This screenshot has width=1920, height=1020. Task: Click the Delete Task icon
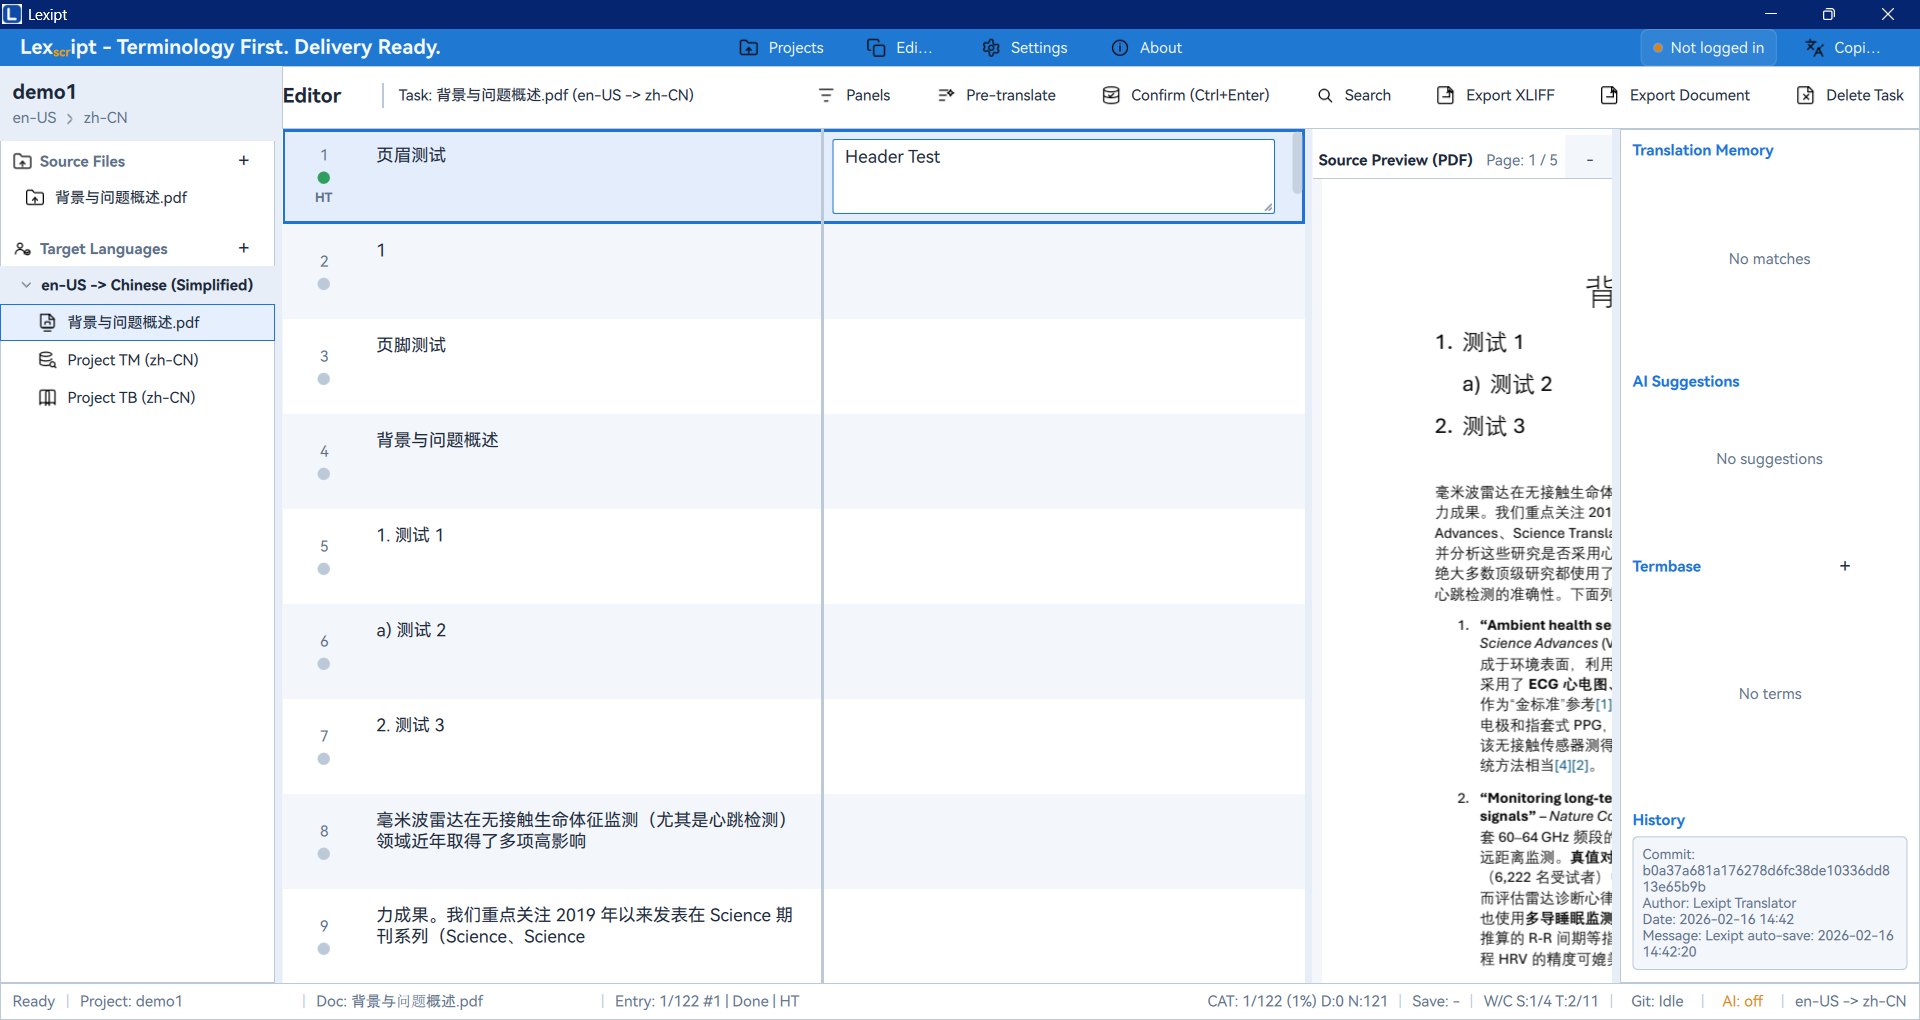pyautogui.click(x=1805, y=95)
